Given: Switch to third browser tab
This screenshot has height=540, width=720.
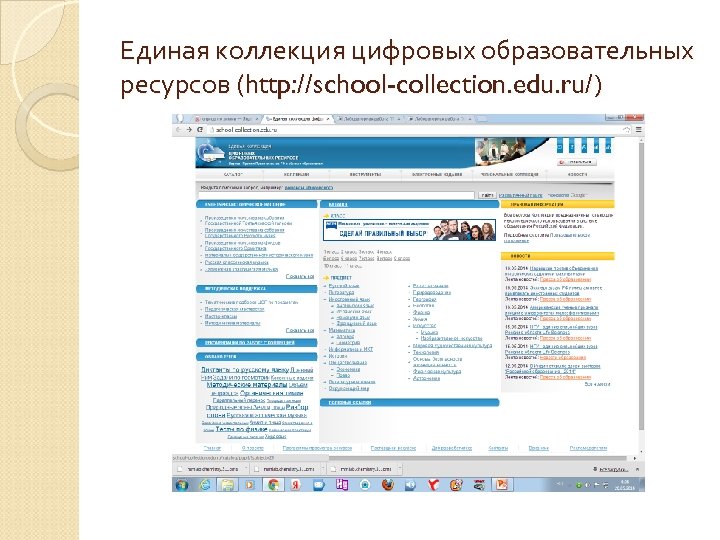Looking at the screenshot, I should [x=368, y=119].
